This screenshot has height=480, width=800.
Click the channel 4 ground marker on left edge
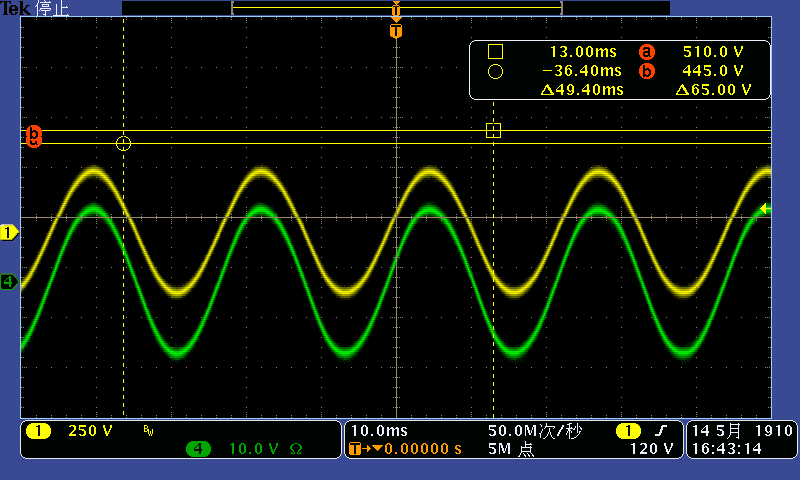pos(9,281)
